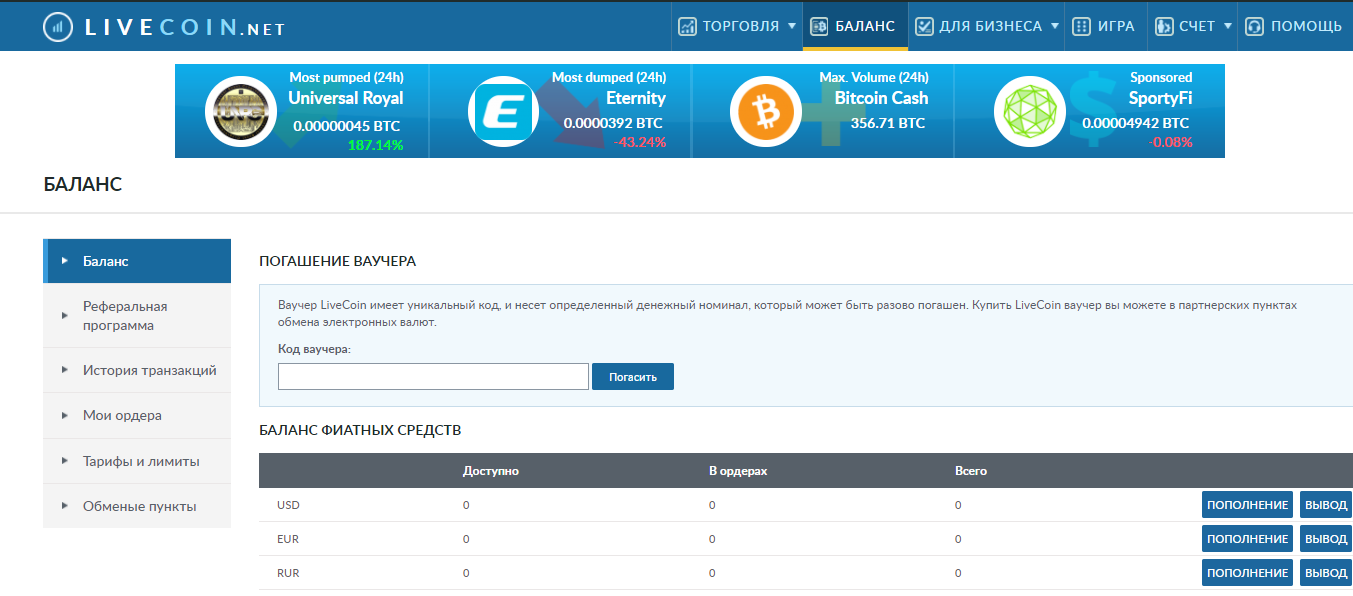This screenshot has height=596, width=1353.
Task: Click ПОПОЛНЕНИЕ button for USD
Action: pyautogui.click(x=1247, y=505)
